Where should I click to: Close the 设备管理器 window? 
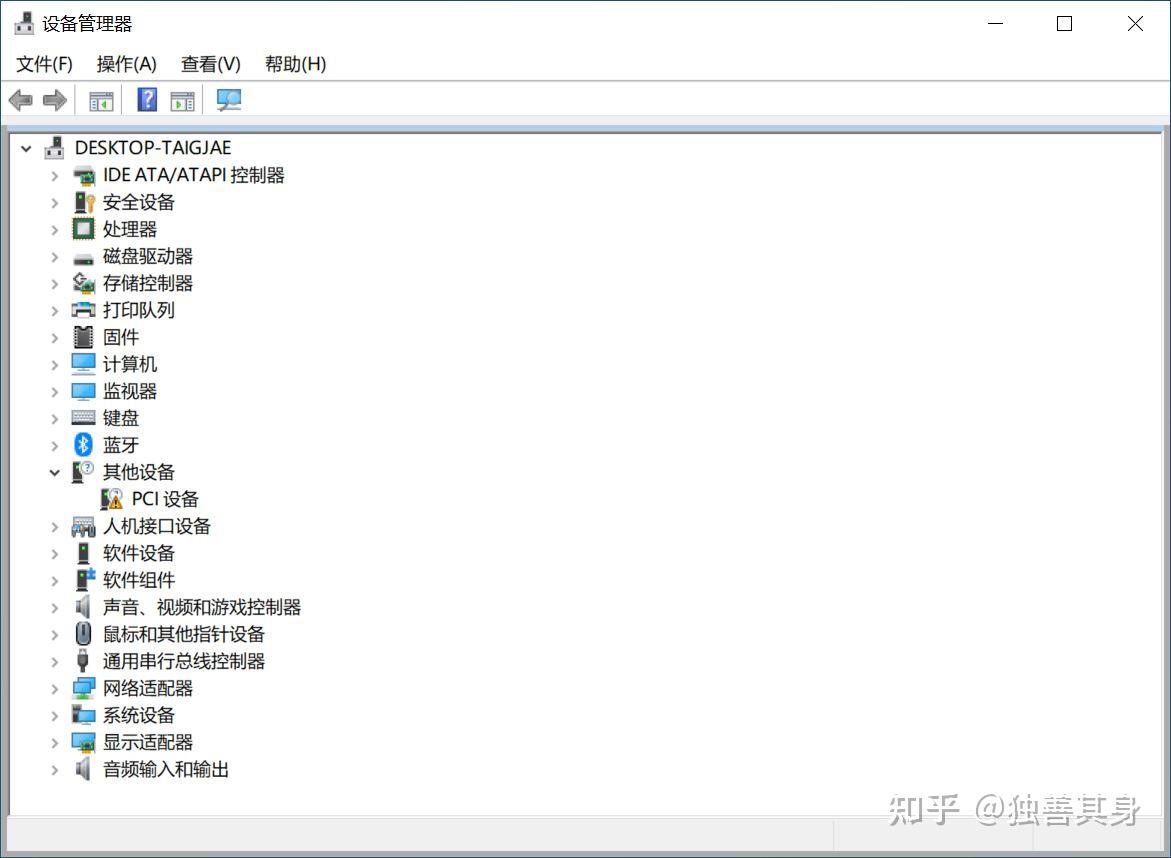1135,24
